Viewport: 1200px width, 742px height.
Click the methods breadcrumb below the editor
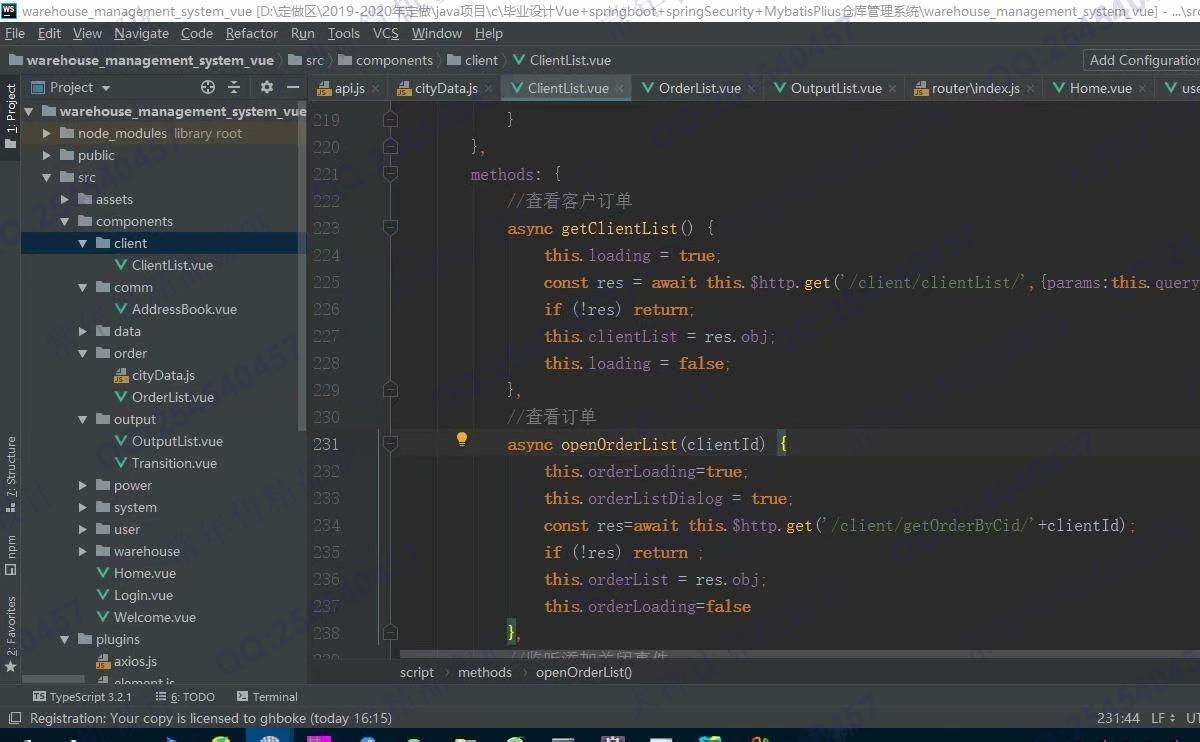tap(485, 672)
